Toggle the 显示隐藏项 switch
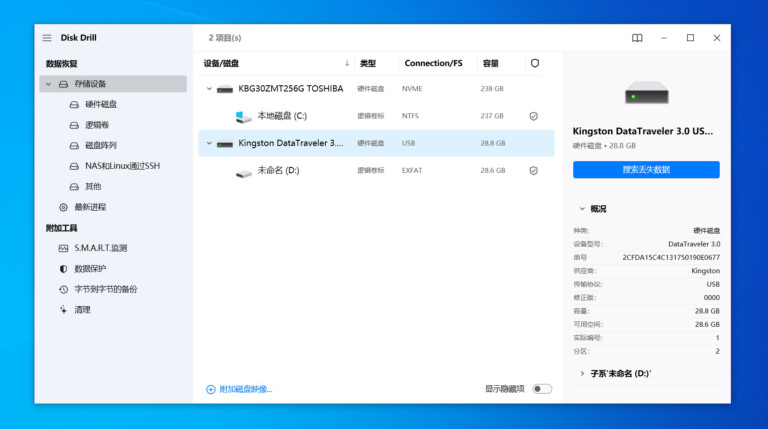This screenshot has width=768, height=429. pyautogui.click(x=542, y=389)
